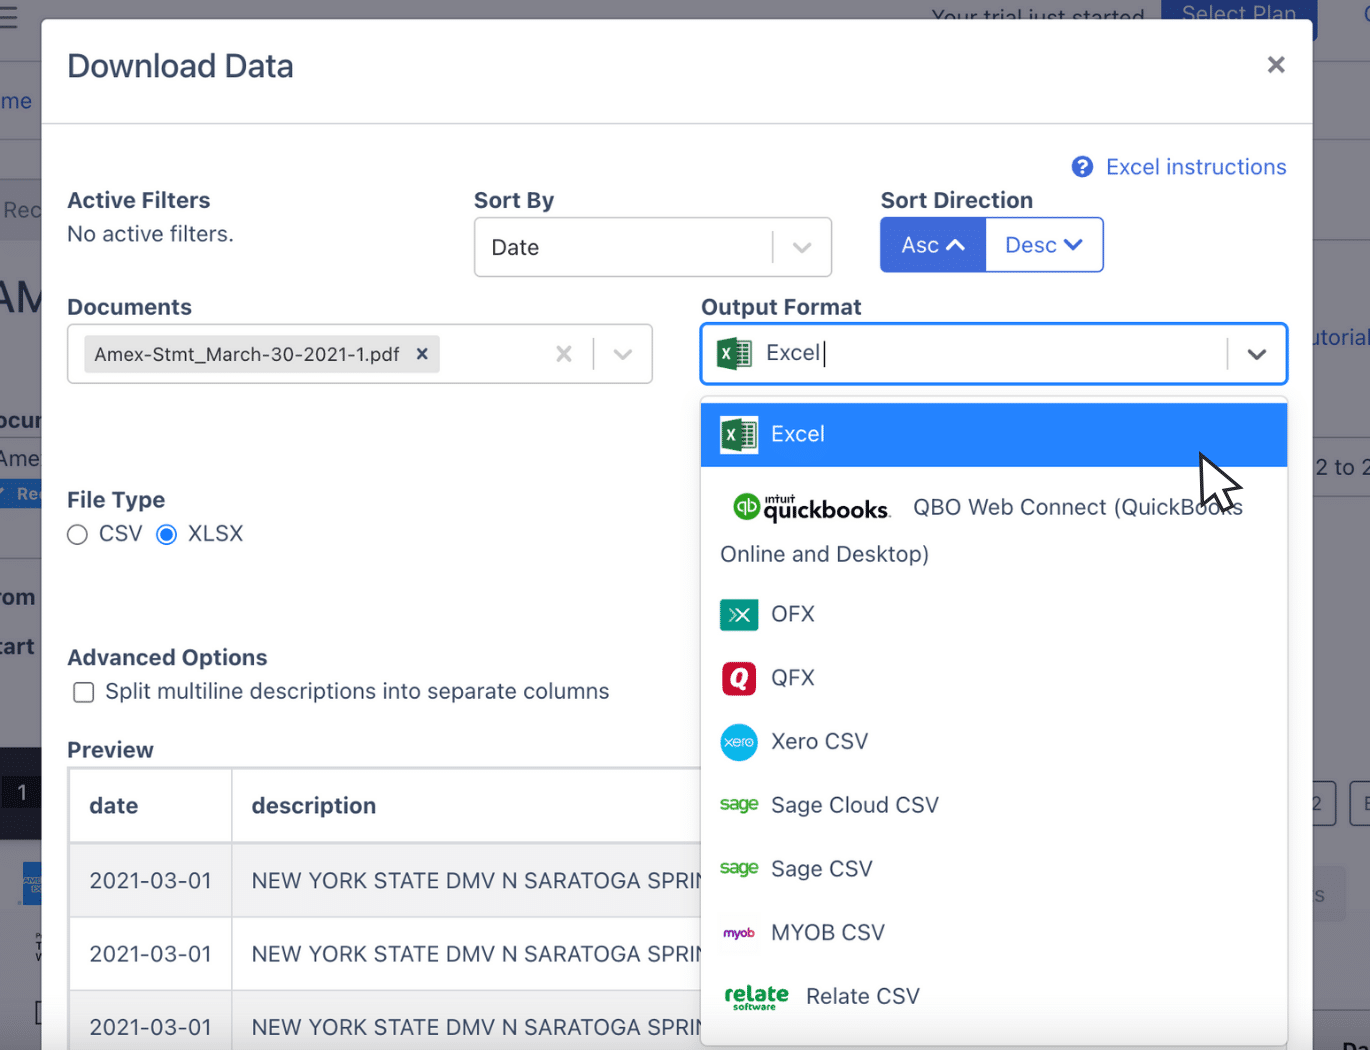This screenshot has width=1370, height=1050.
Task: Click the Sage logo beside Sage Cloud CSV
Action: point(739,804)
